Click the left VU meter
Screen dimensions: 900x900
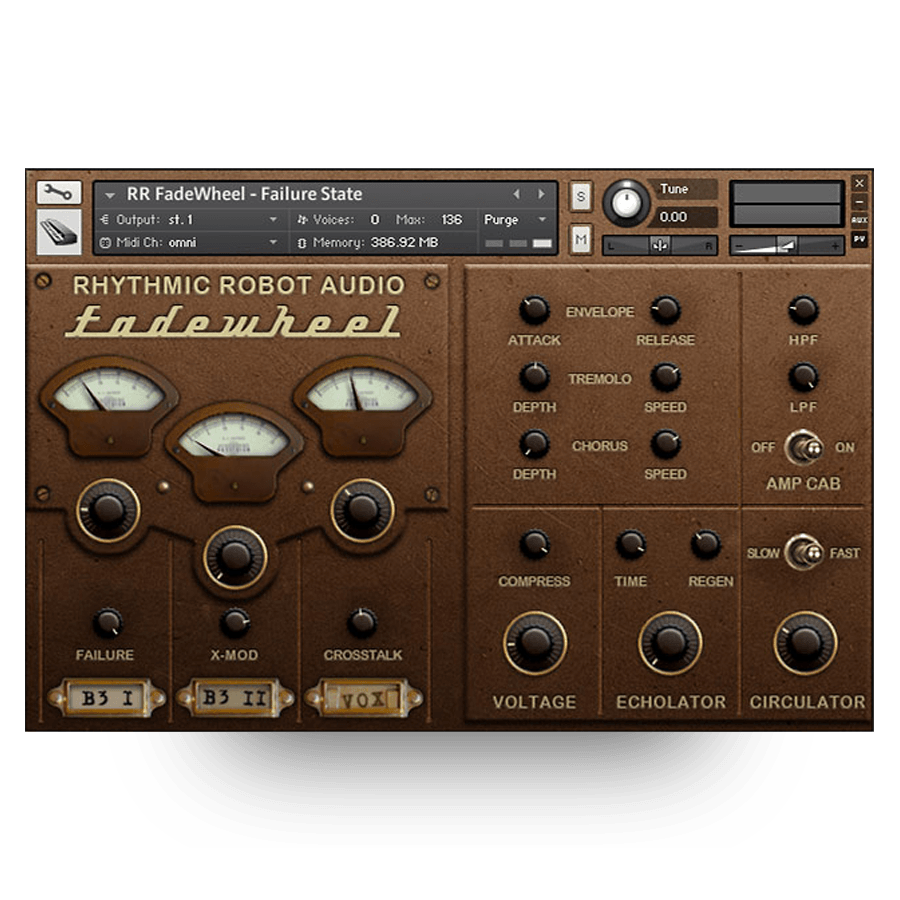[108, 404]
